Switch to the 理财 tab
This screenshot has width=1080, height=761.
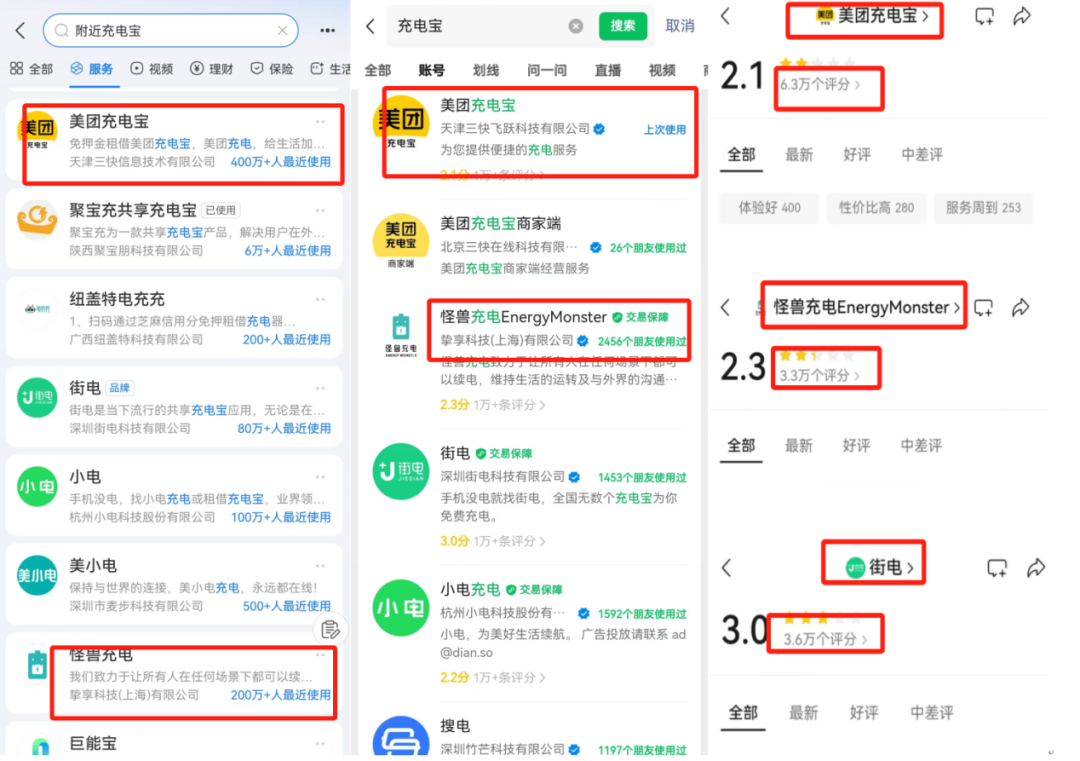coord(212,69)
